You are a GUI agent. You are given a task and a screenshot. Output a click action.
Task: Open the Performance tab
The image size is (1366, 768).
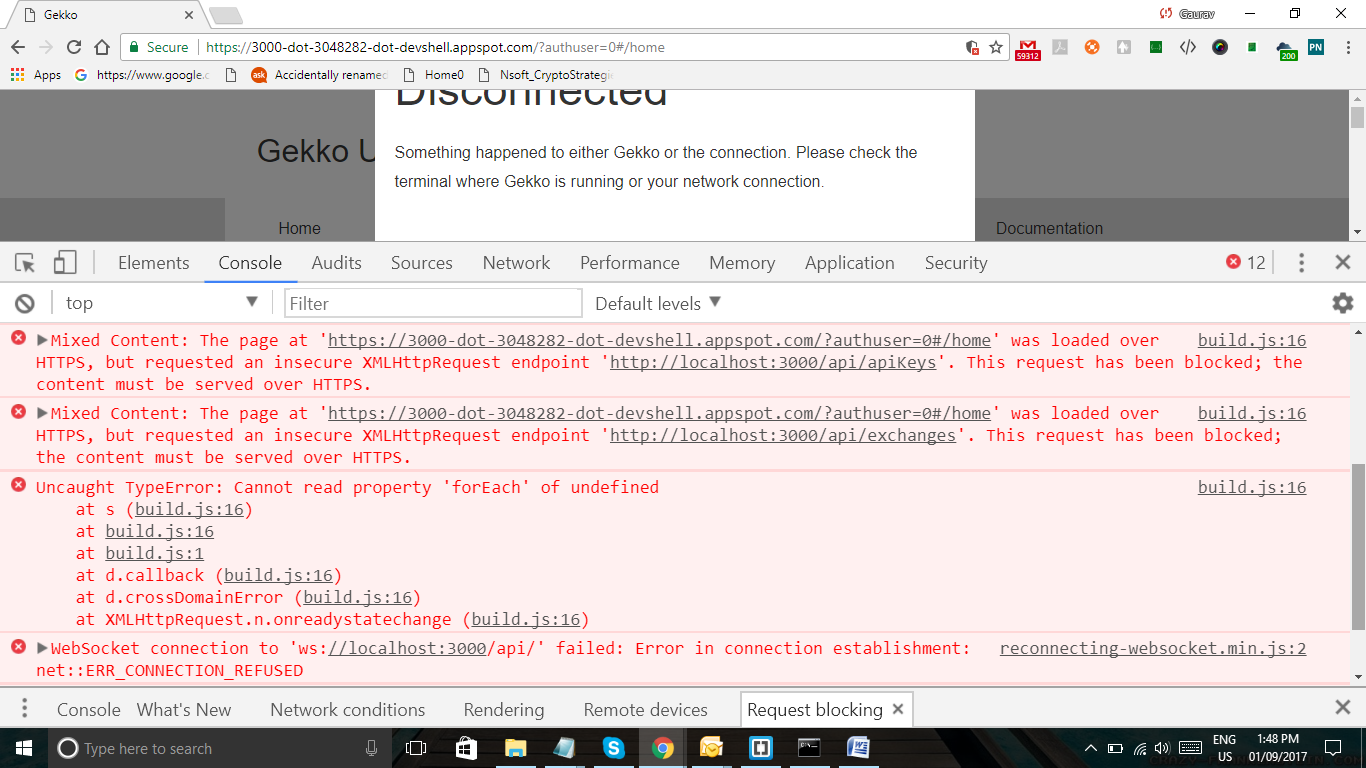(x=630, y=263)
